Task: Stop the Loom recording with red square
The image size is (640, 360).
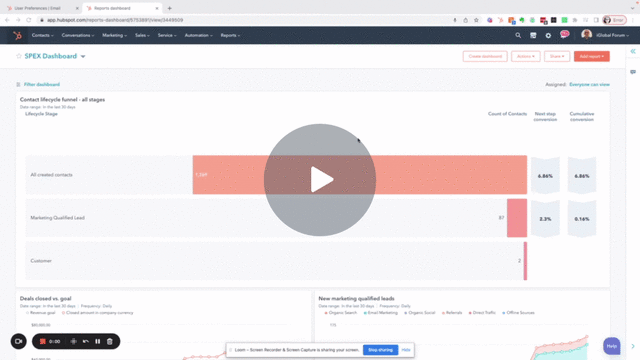Action: (x=42, y=341)
